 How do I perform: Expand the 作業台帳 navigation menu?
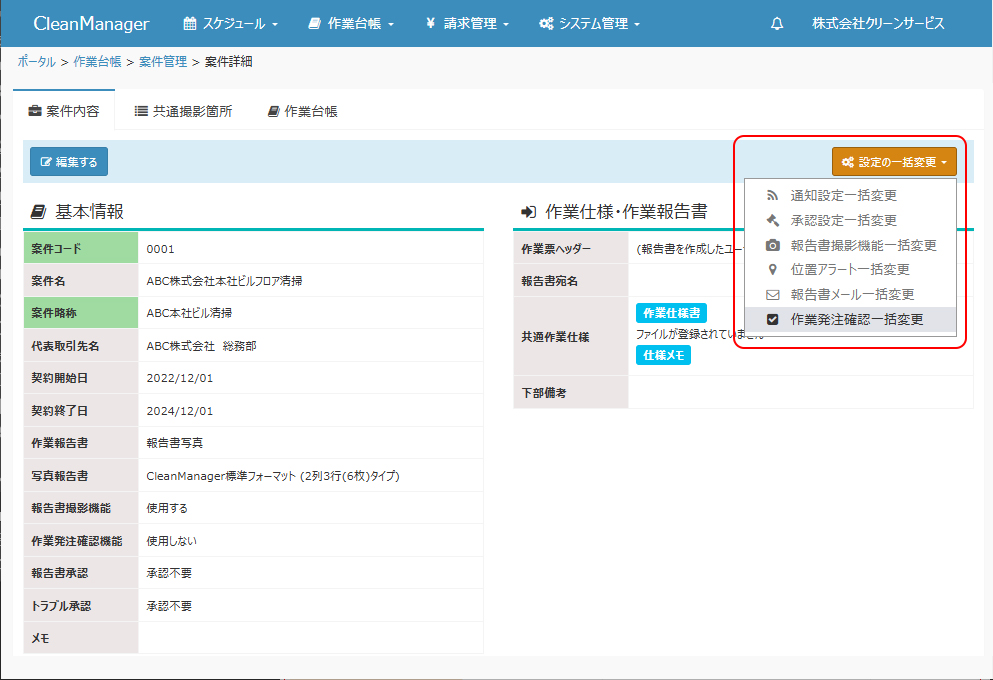(x=351, y=24)
